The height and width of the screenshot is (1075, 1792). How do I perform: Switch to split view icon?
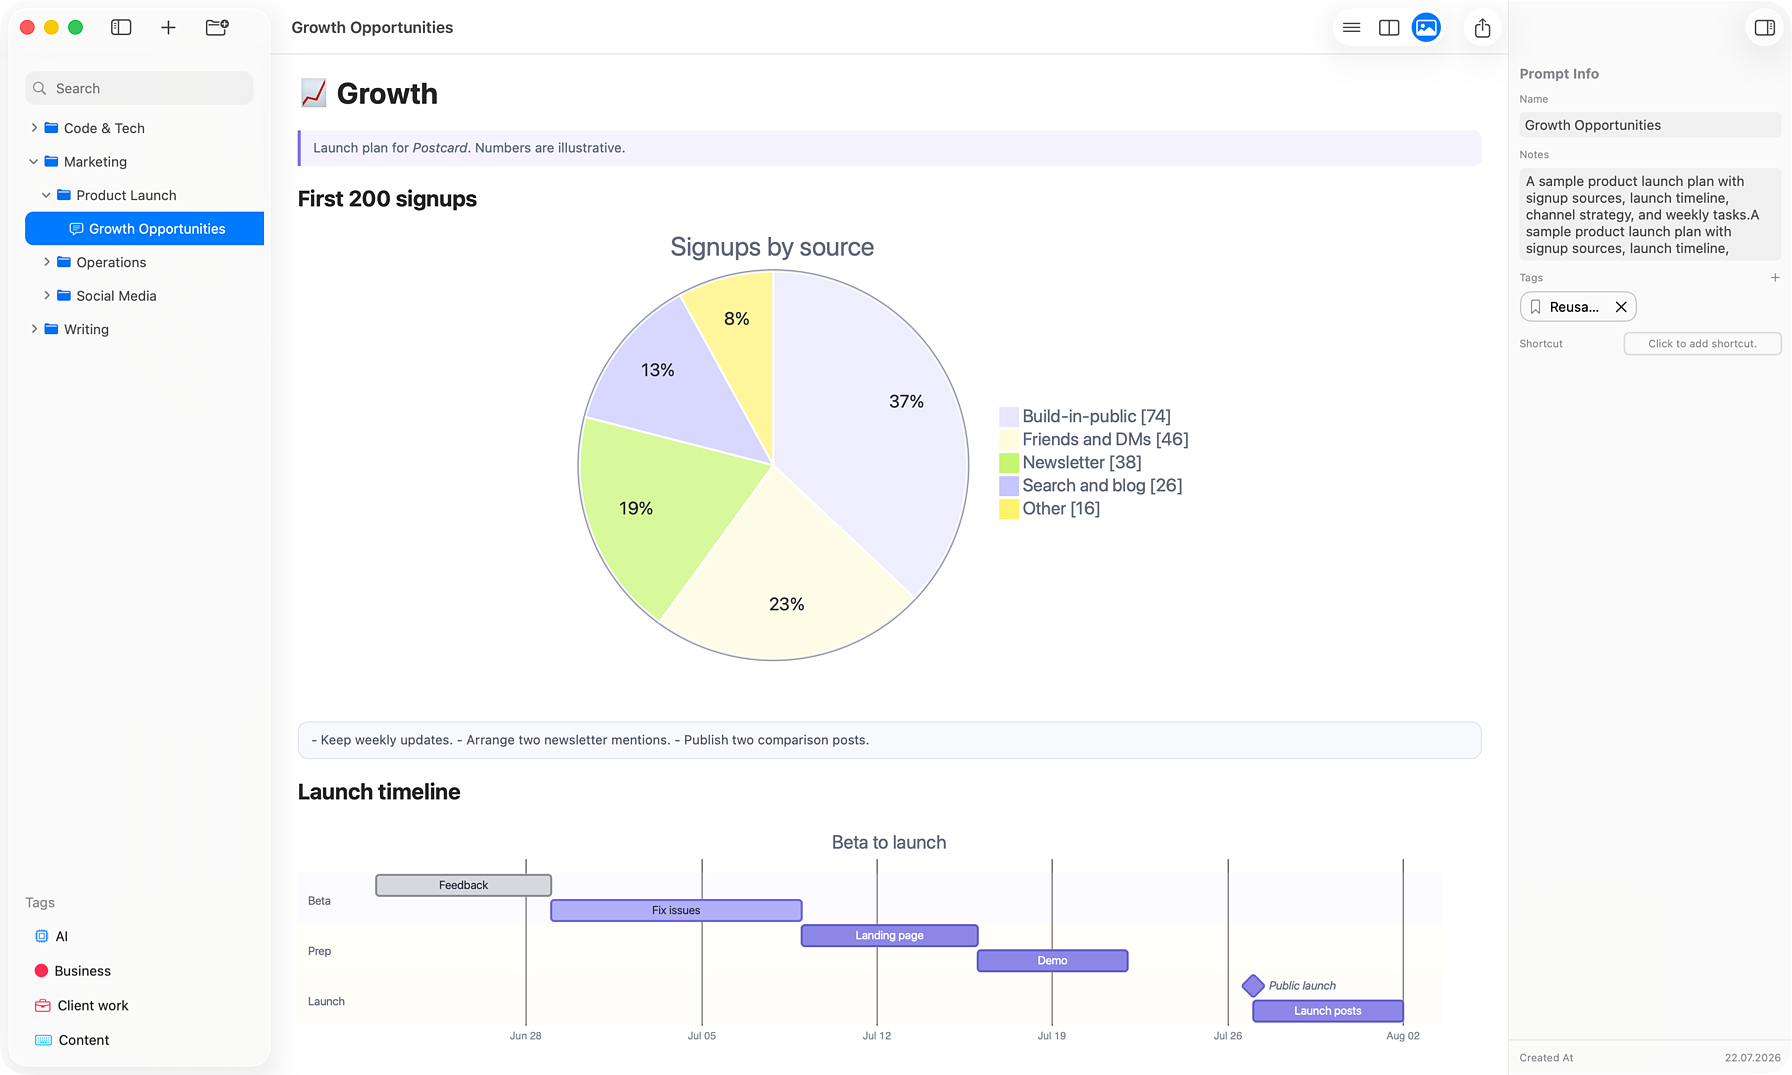pos(1389,28)
